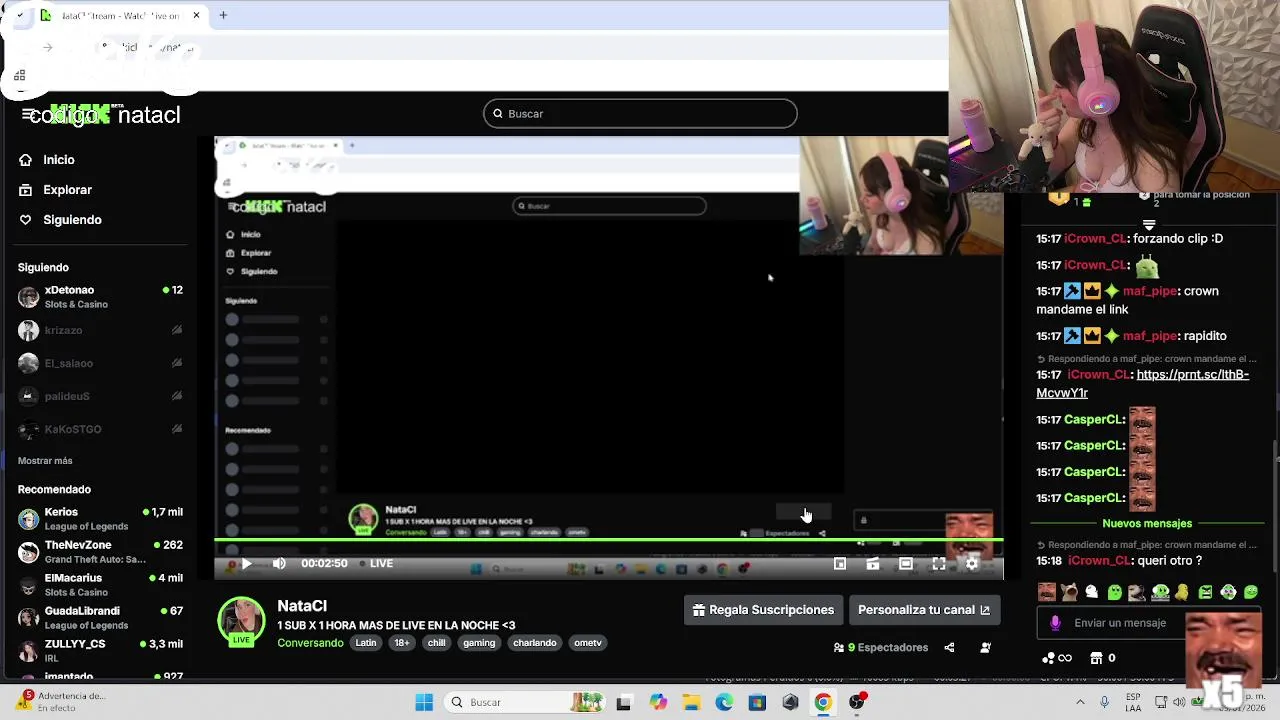Open Copilot from the taskbar
The image size is (1280, 720).
(657, 702)
